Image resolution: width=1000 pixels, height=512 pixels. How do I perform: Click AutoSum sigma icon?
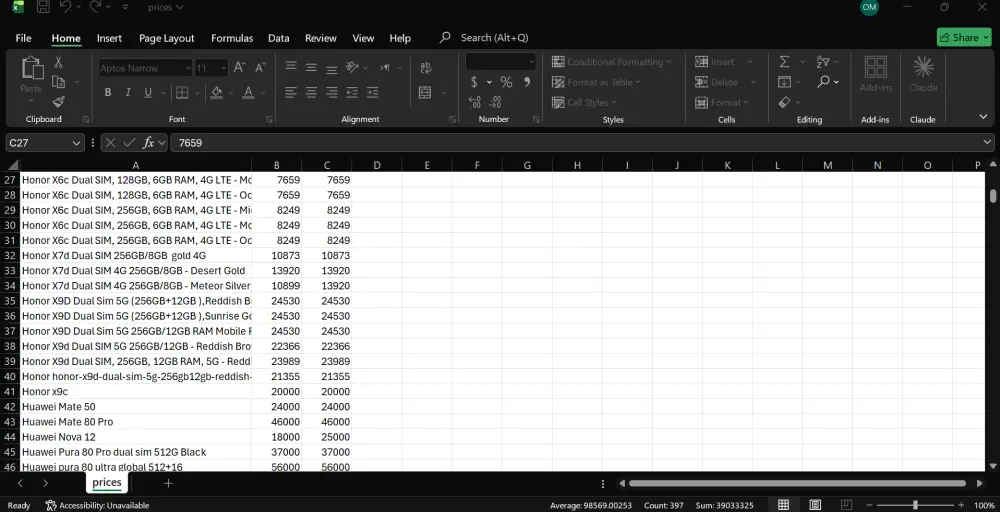[x=784, y=61]
